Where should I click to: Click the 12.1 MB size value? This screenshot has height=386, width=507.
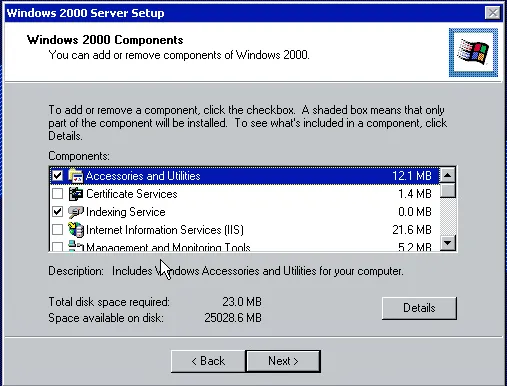pyautogui.click(x=412, y=176)
